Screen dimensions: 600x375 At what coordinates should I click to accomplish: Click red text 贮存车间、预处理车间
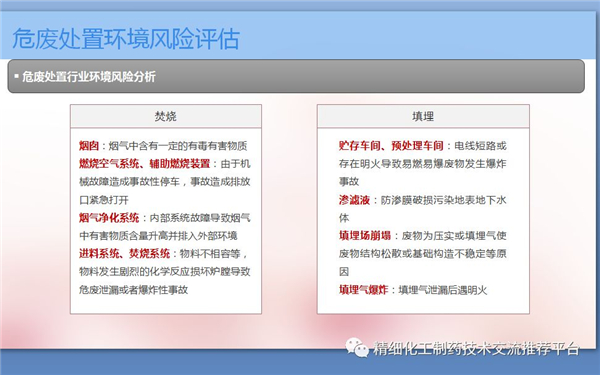click(391, 146)
